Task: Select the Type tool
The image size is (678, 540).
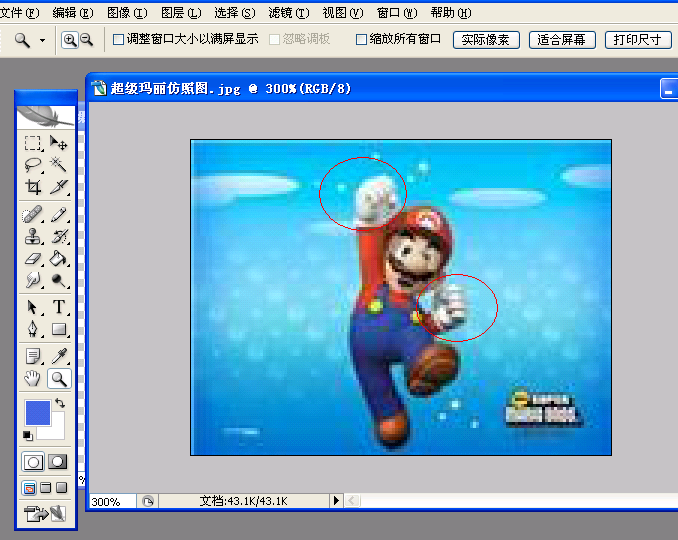Action: pos(58,307)
